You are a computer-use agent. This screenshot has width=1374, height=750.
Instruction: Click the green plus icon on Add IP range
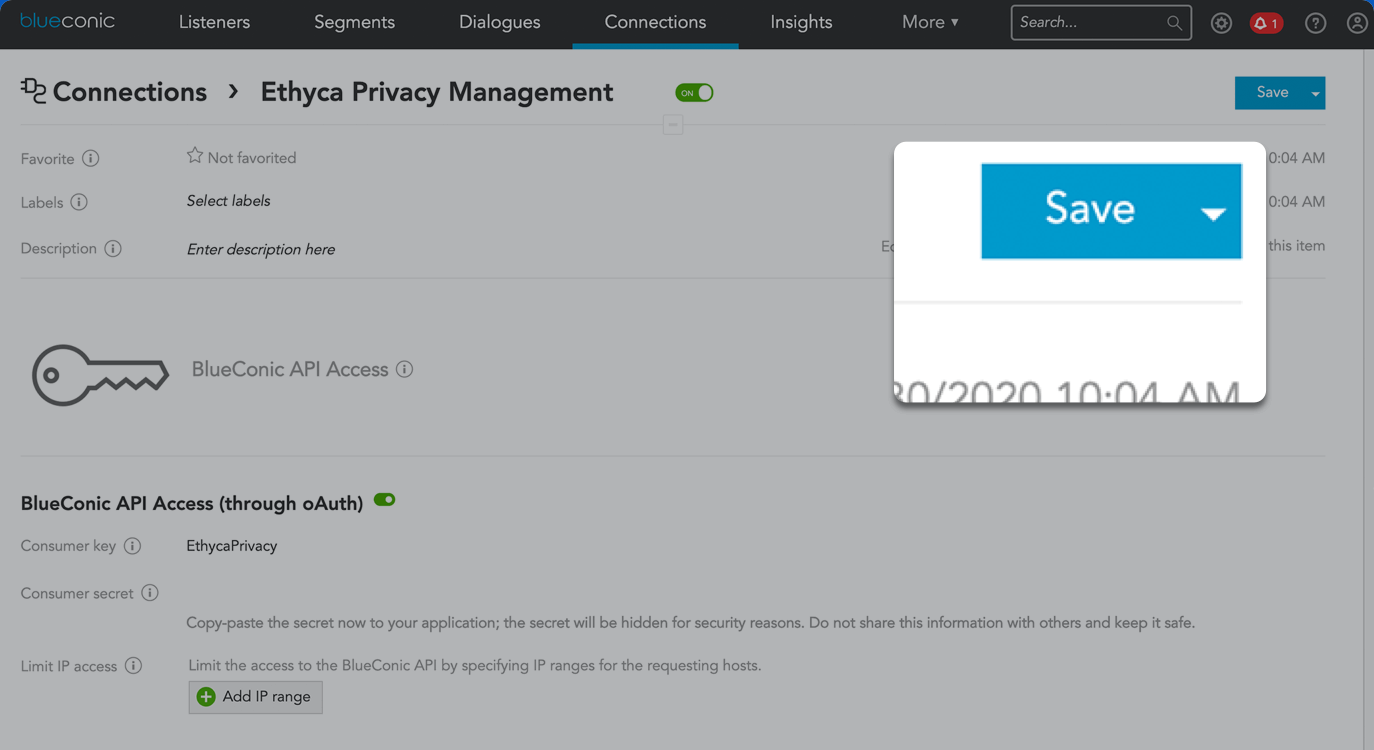[x=206, y=697]
